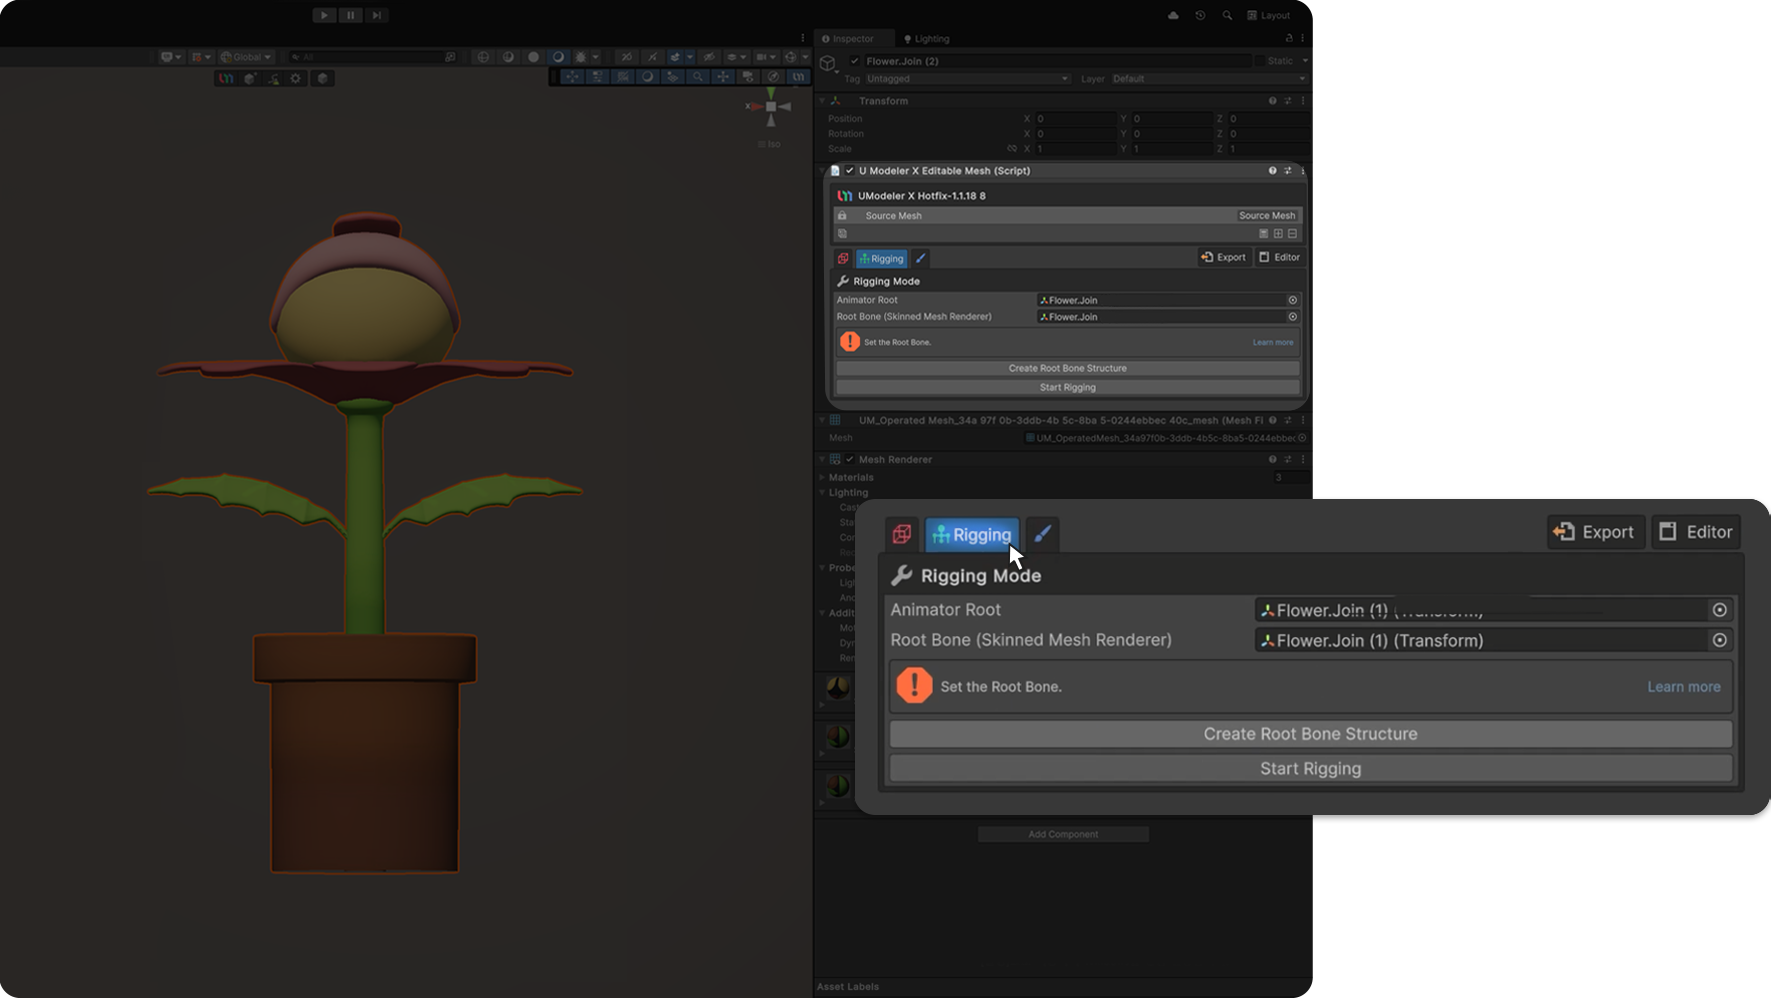Click Animator Root object picker circle in enlarged callout

[1720, 610]
